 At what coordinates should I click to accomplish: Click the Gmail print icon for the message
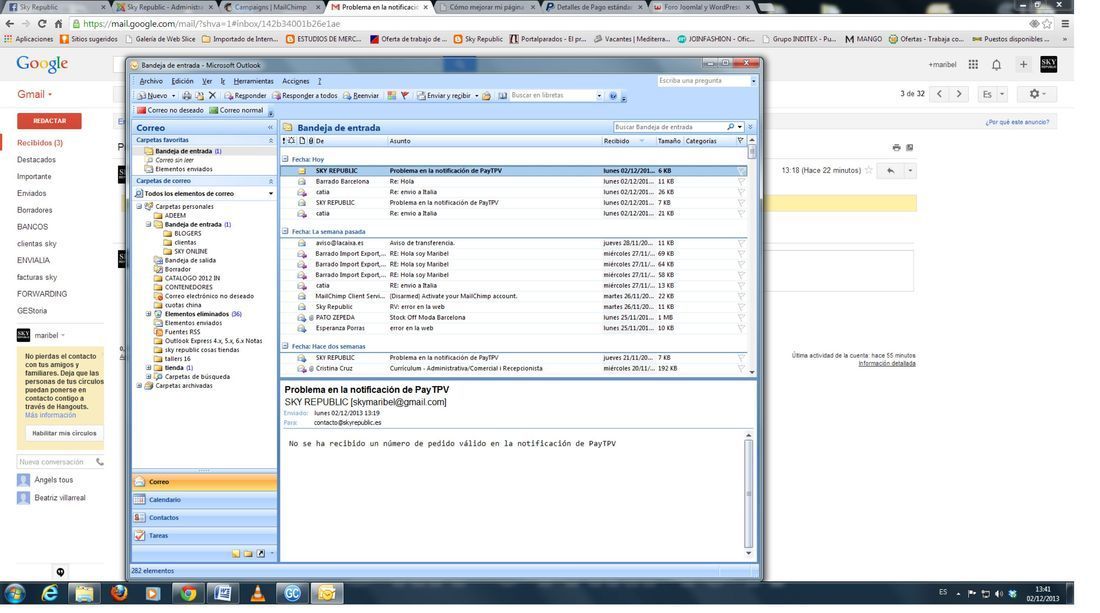pyautogui.click(x=896, y=147)
